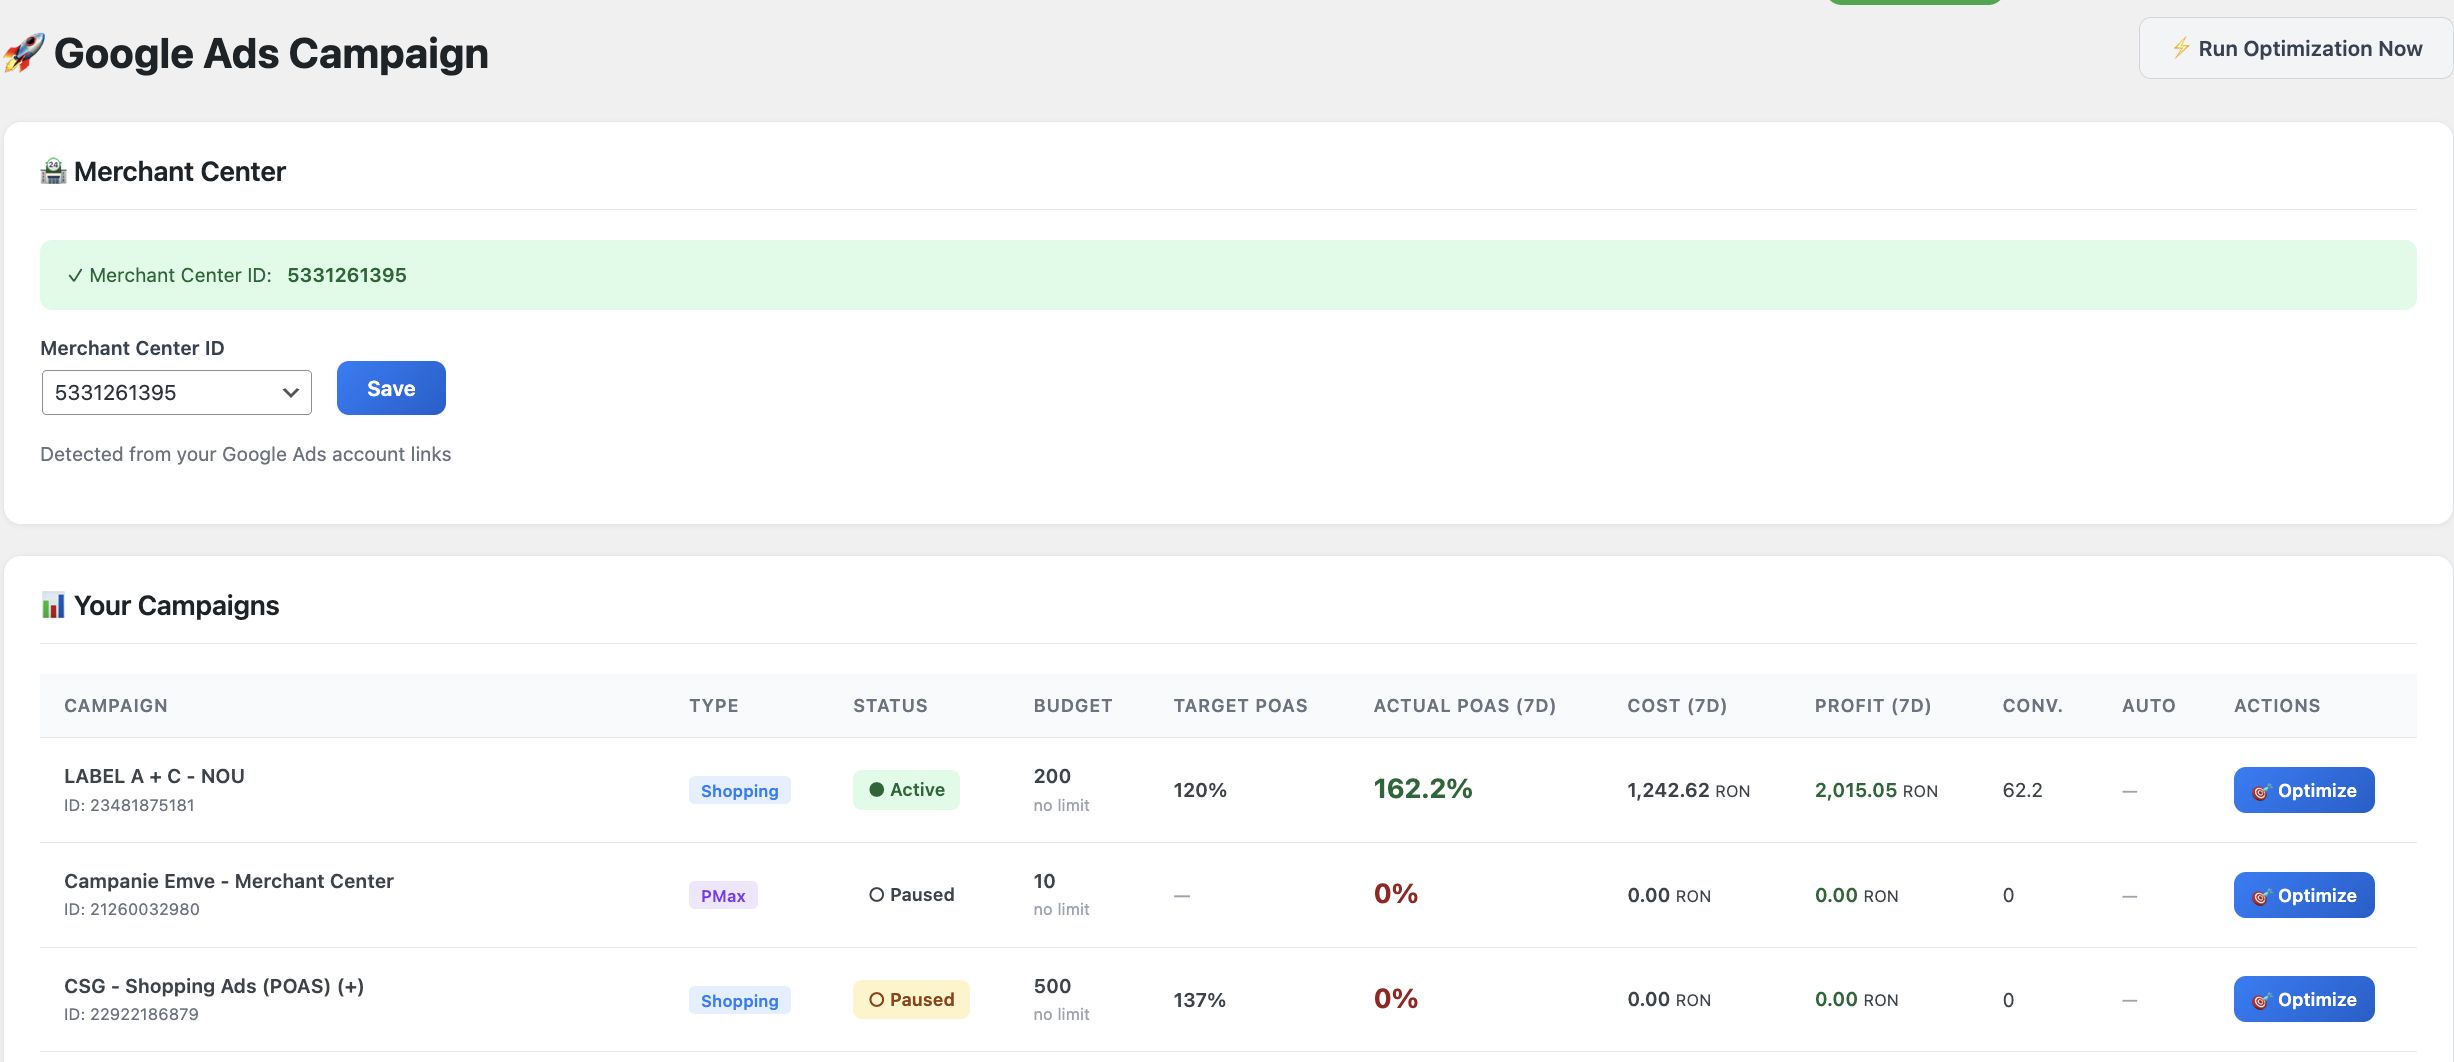Click the lightning bolt on Run Optimization Now
Viewport: 2454px width, 1062px height.
[2180, 48]
